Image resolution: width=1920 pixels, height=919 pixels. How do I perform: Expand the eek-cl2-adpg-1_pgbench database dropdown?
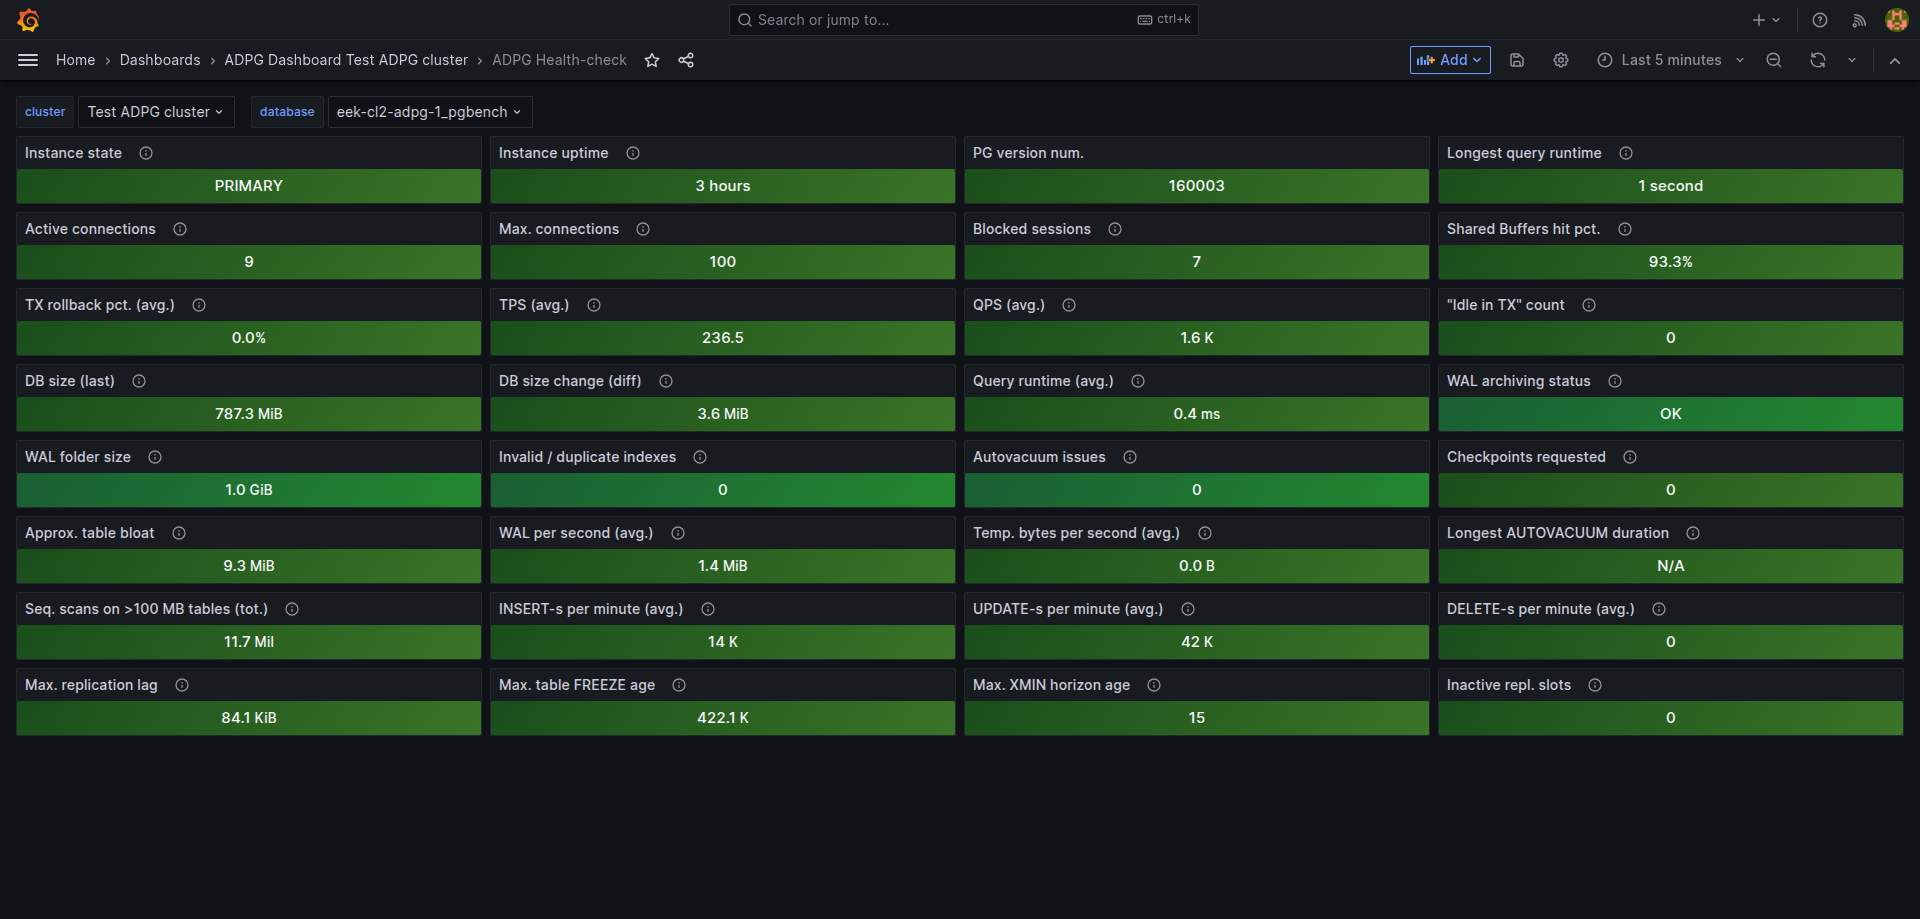coord(429,112)
